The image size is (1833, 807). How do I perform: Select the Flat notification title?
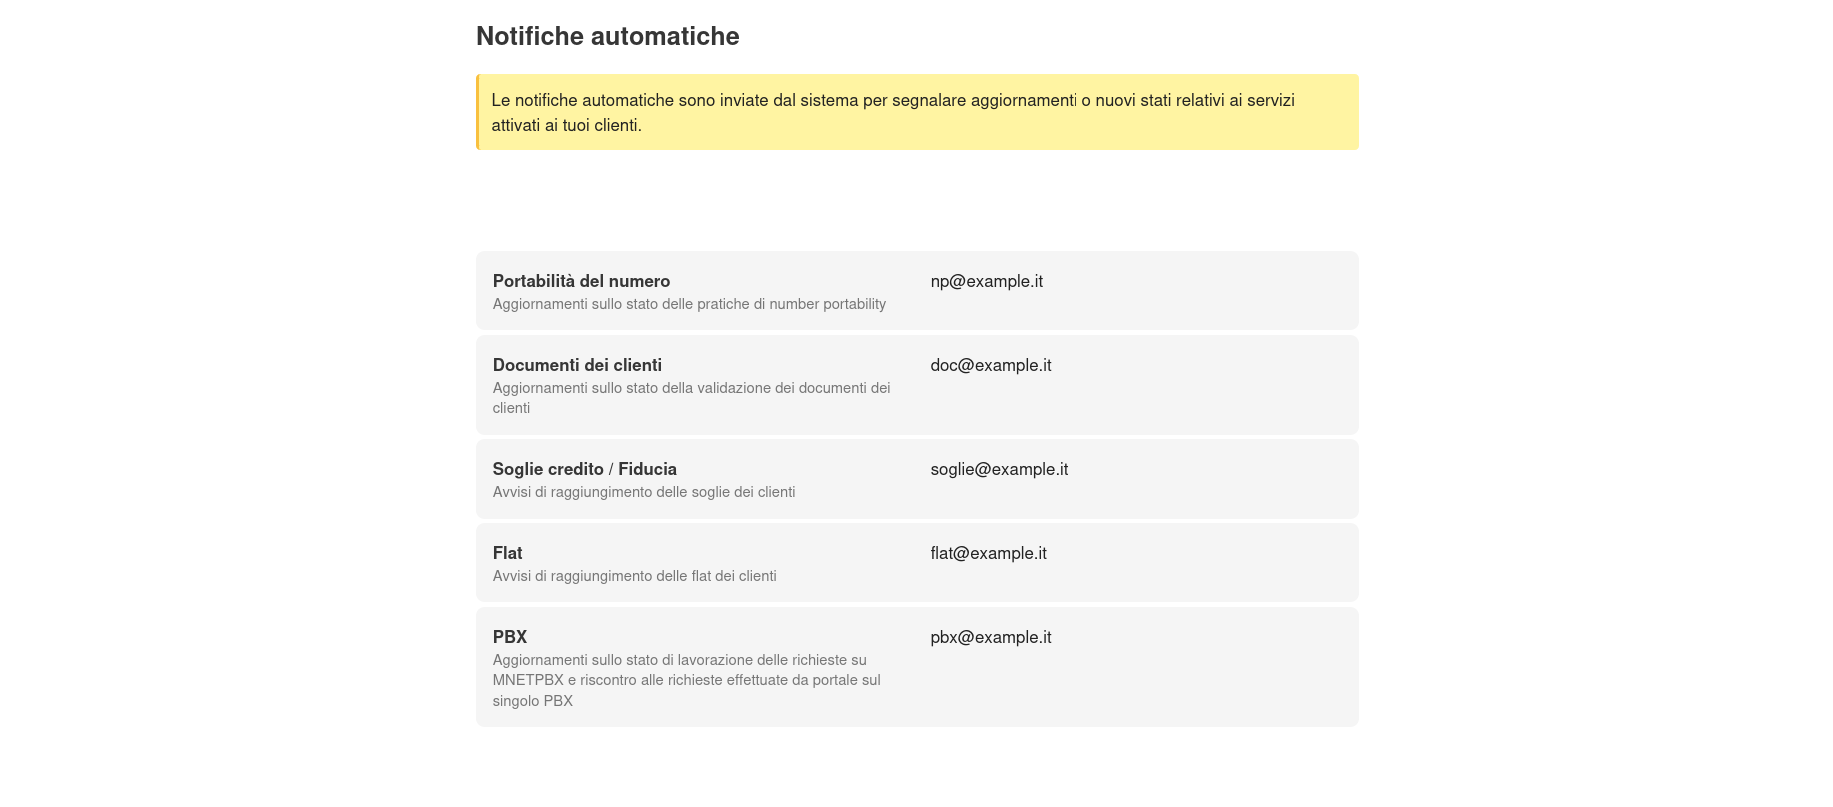(507, 553)
